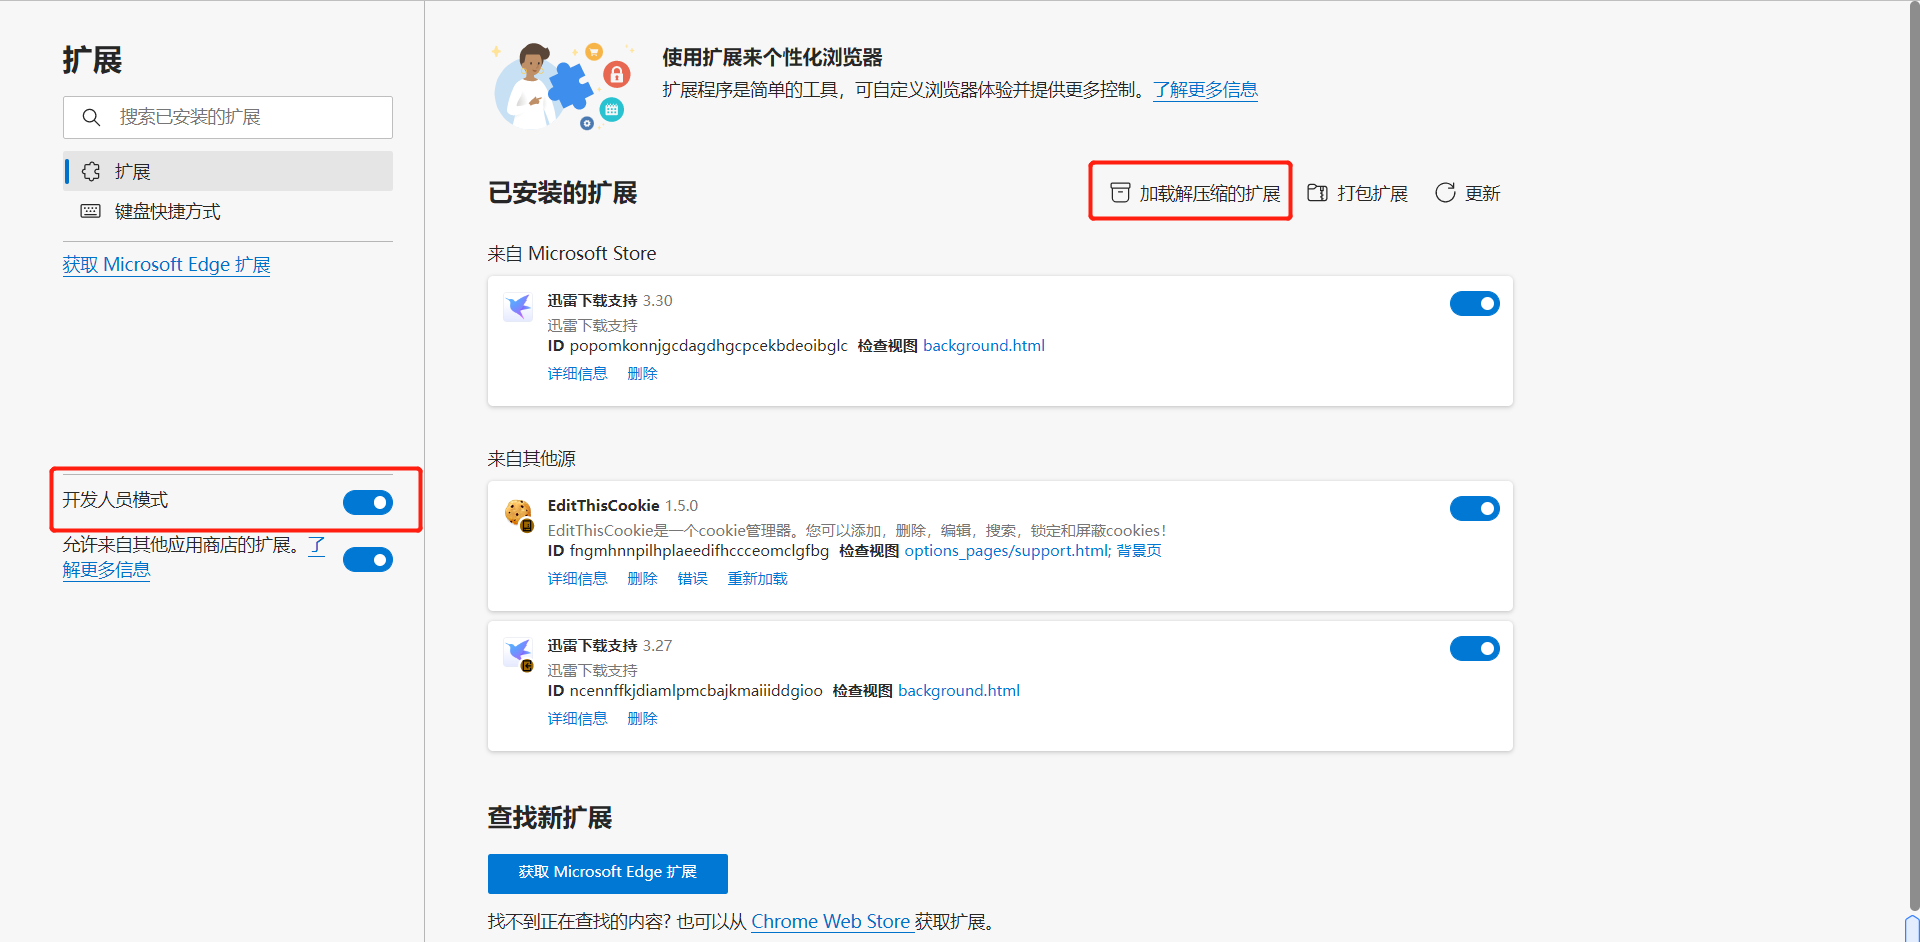Disable the 迅雷下载支持 3.30 extension toggle

[x=1475, y=303]
